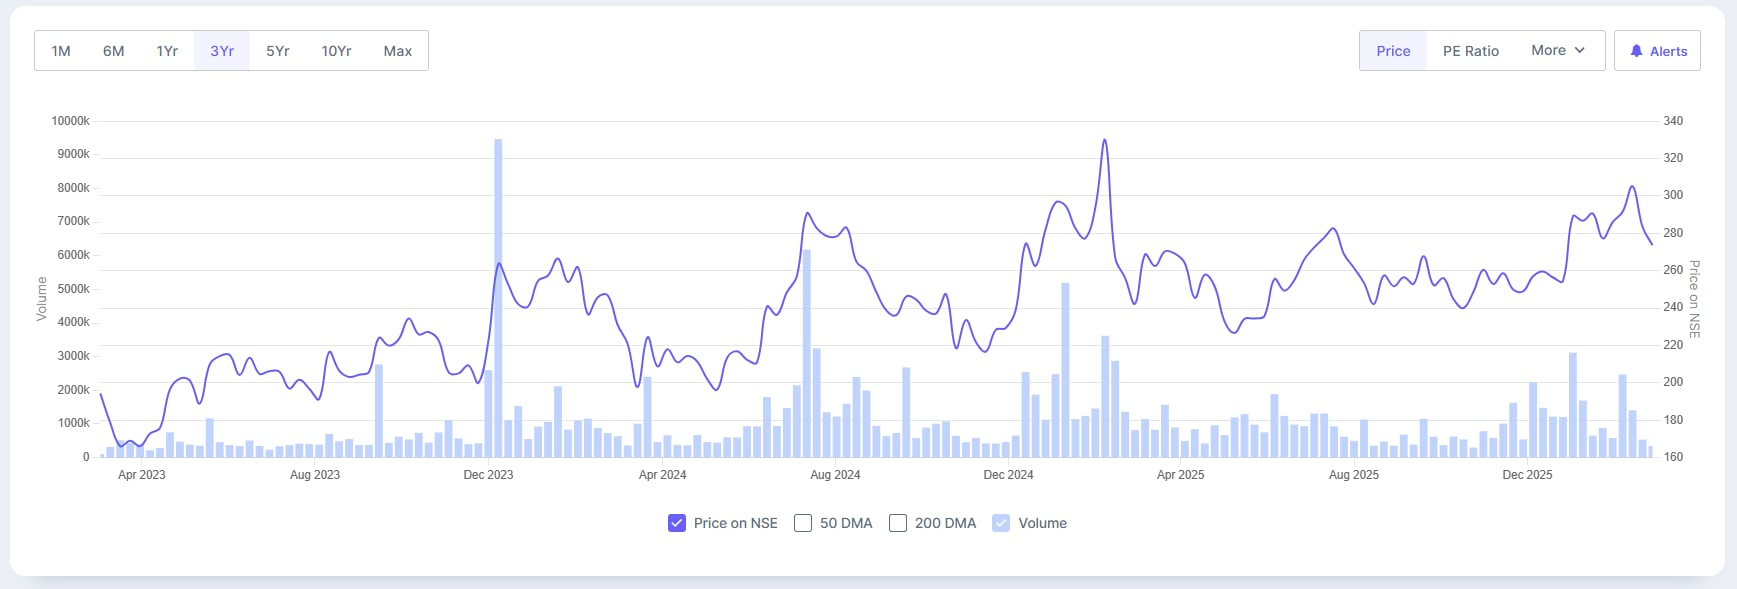Open the Alerts button
This screenshot has width=1737, height=589.
pos(1657,51)
